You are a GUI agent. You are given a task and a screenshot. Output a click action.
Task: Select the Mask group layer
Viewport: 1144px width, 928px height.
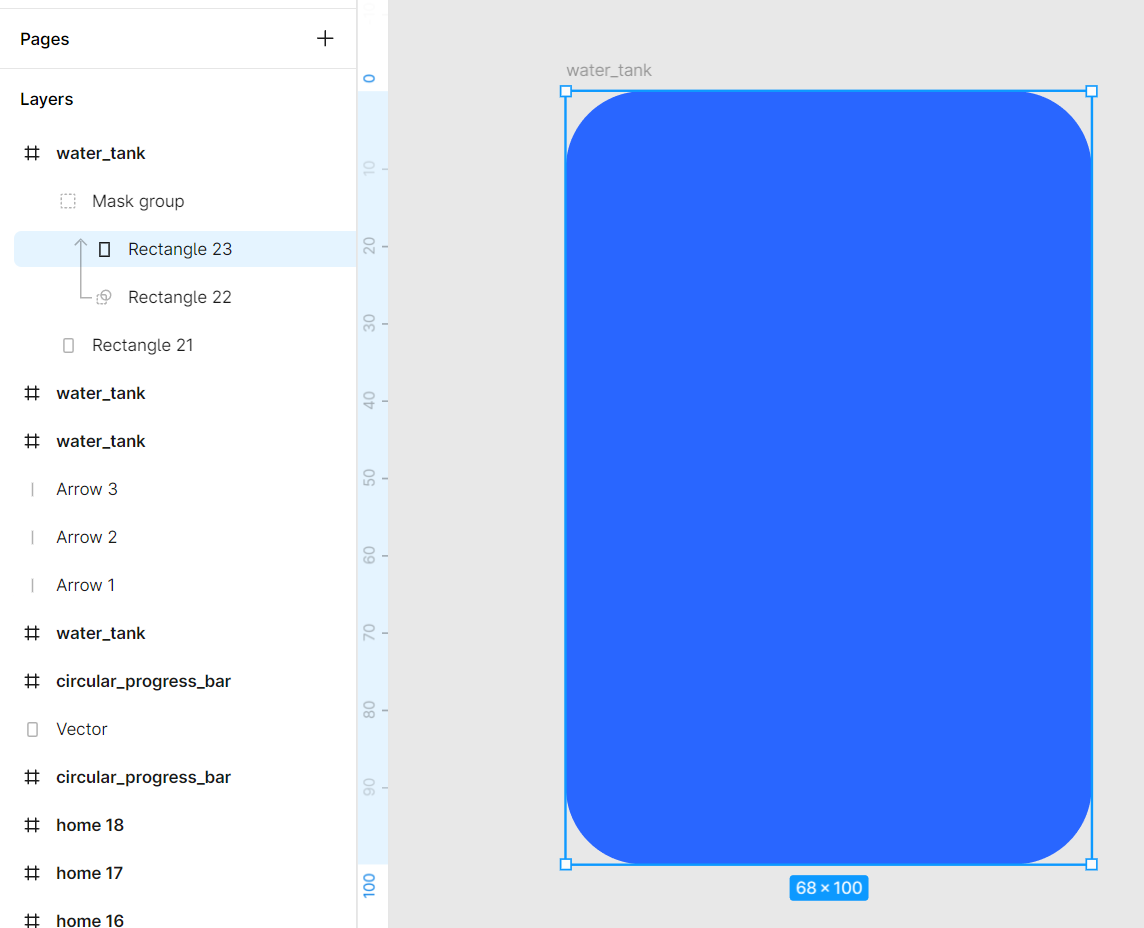click(138, 201)
